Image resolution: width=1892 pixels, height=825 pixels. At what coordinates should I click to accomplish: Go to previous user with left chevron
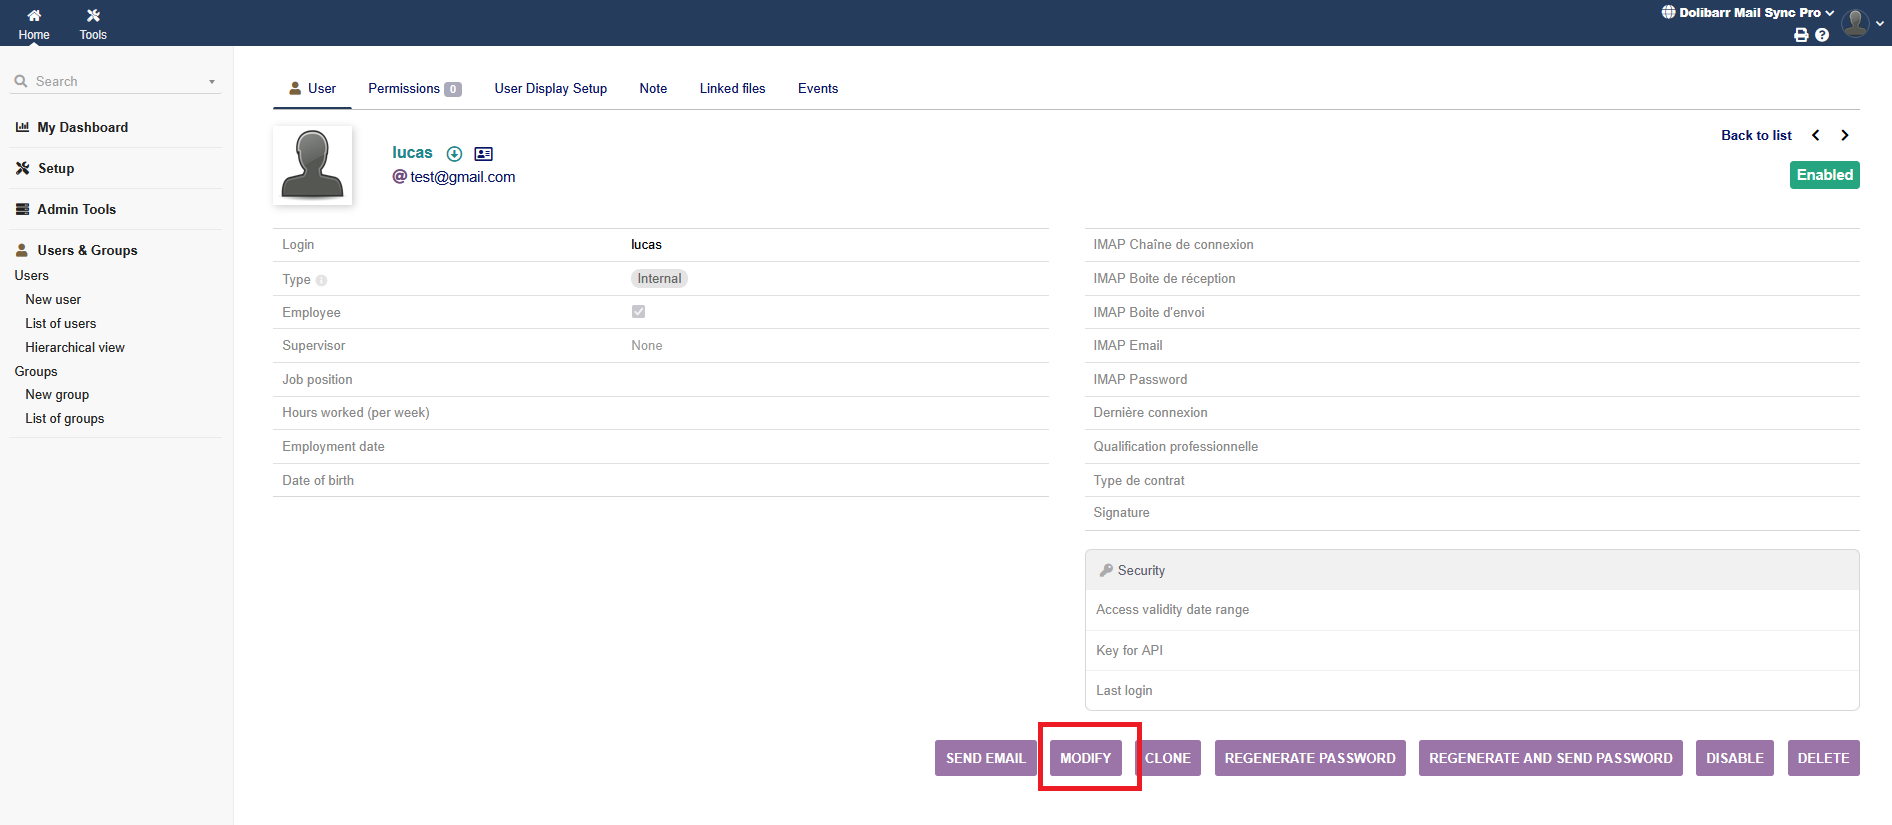tap(1816, 135)
